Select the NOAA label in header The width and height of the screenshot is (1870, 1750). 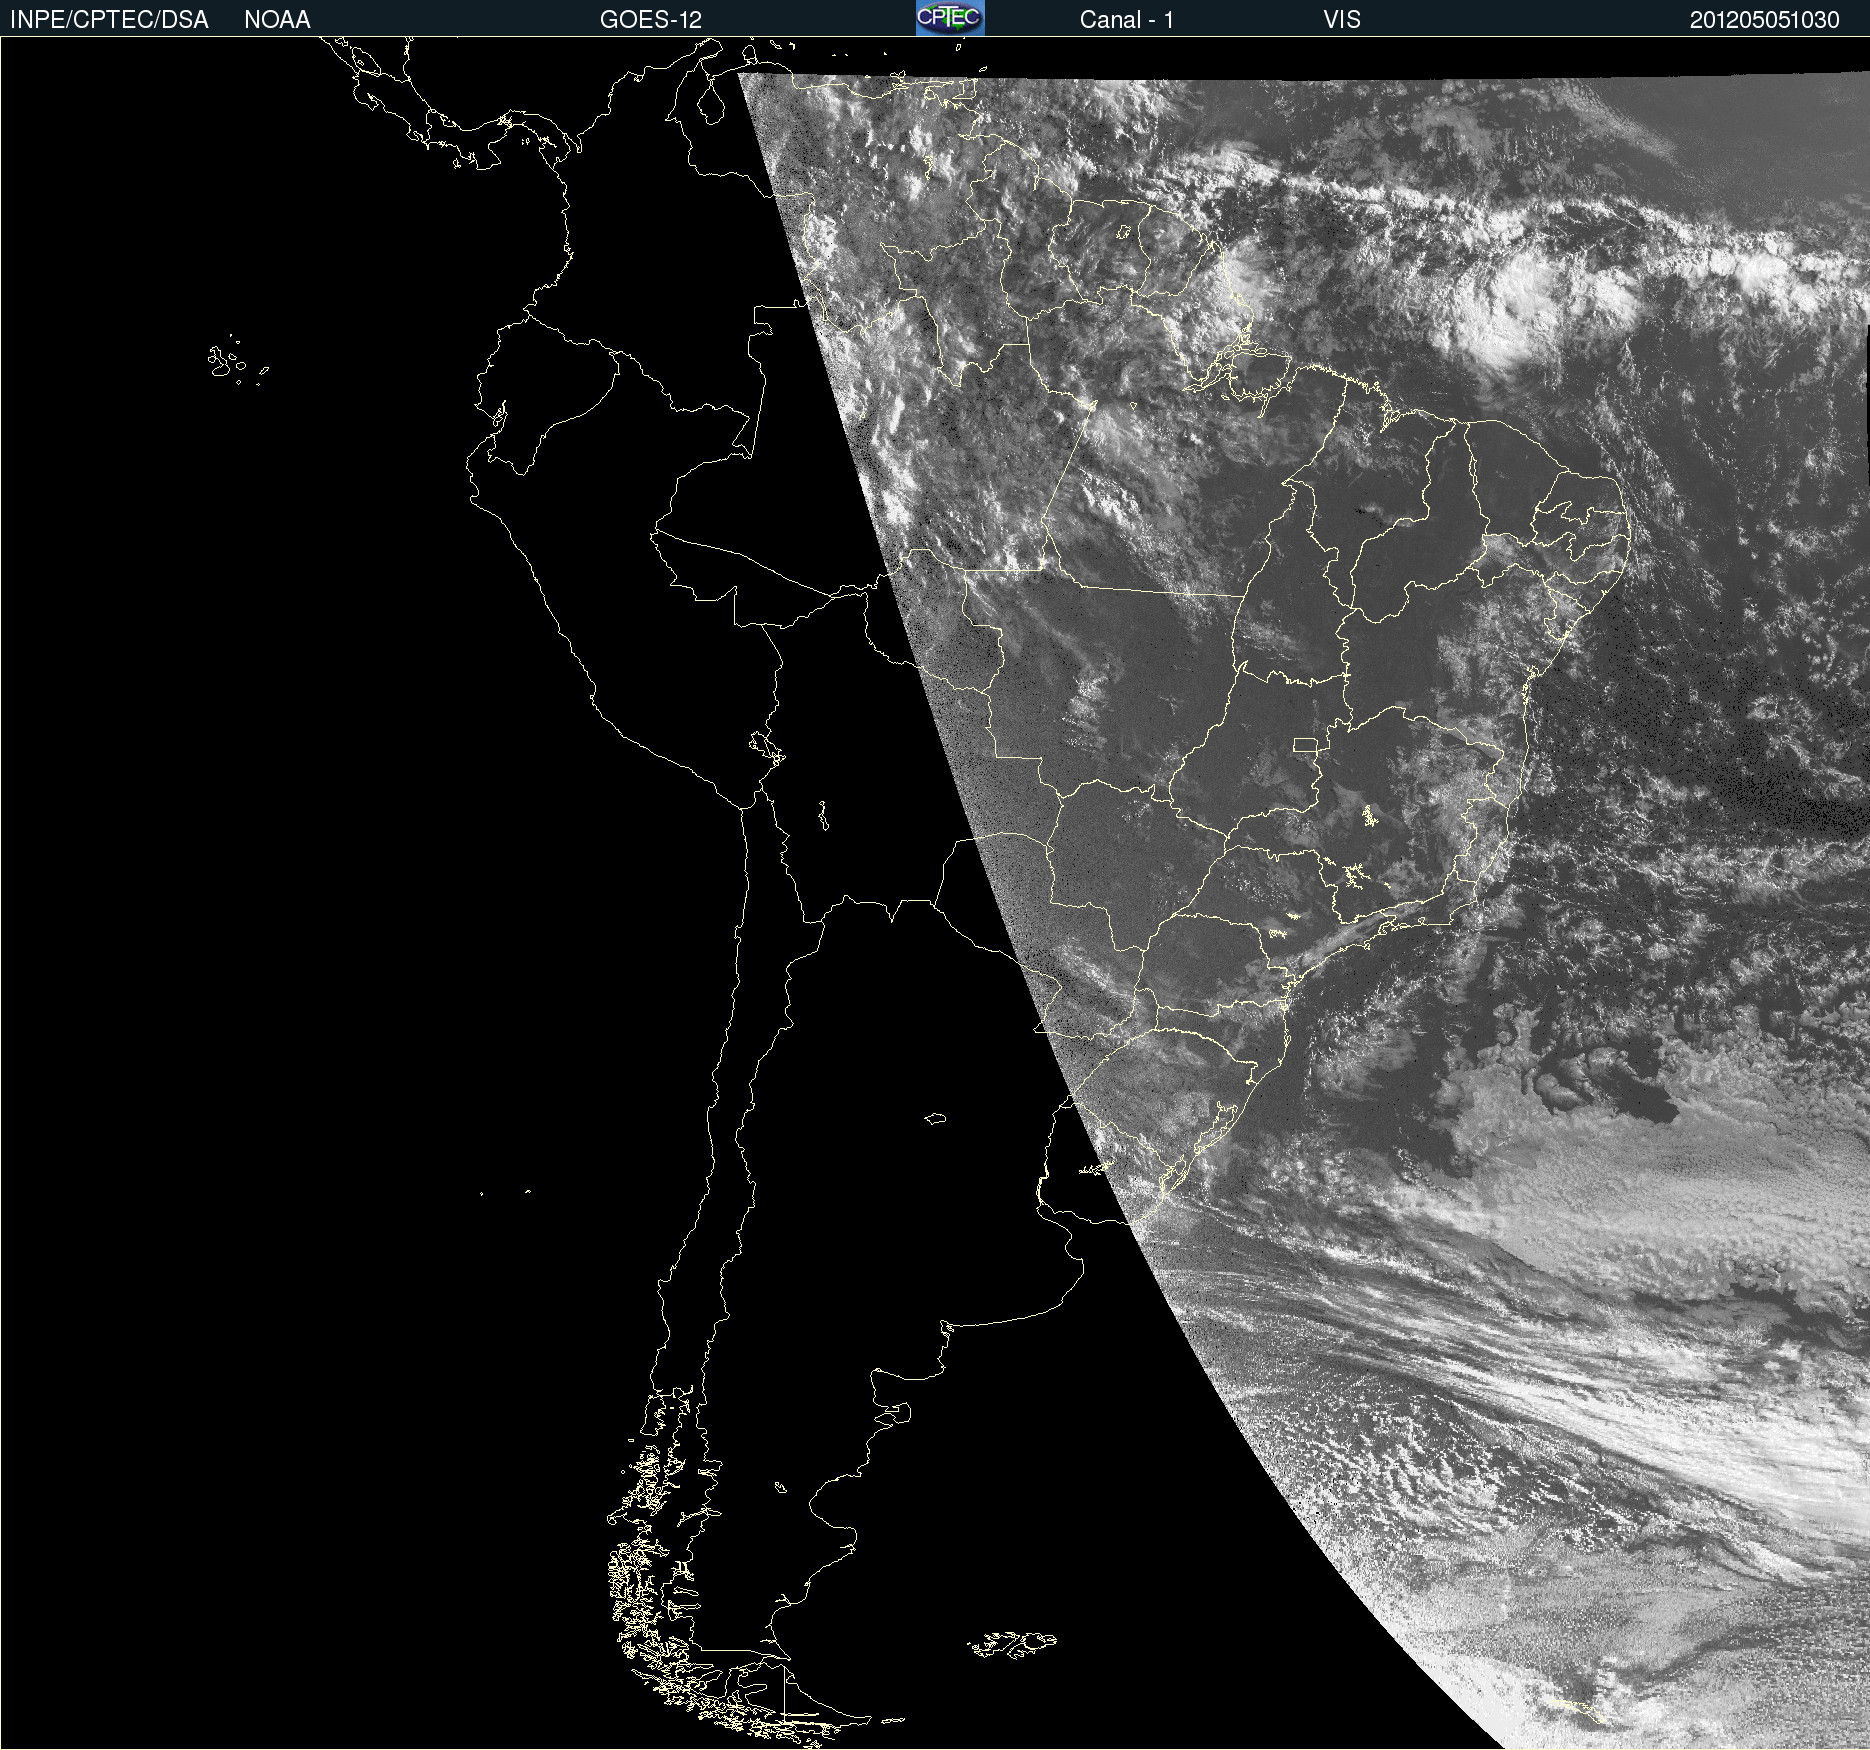point(277,20)
